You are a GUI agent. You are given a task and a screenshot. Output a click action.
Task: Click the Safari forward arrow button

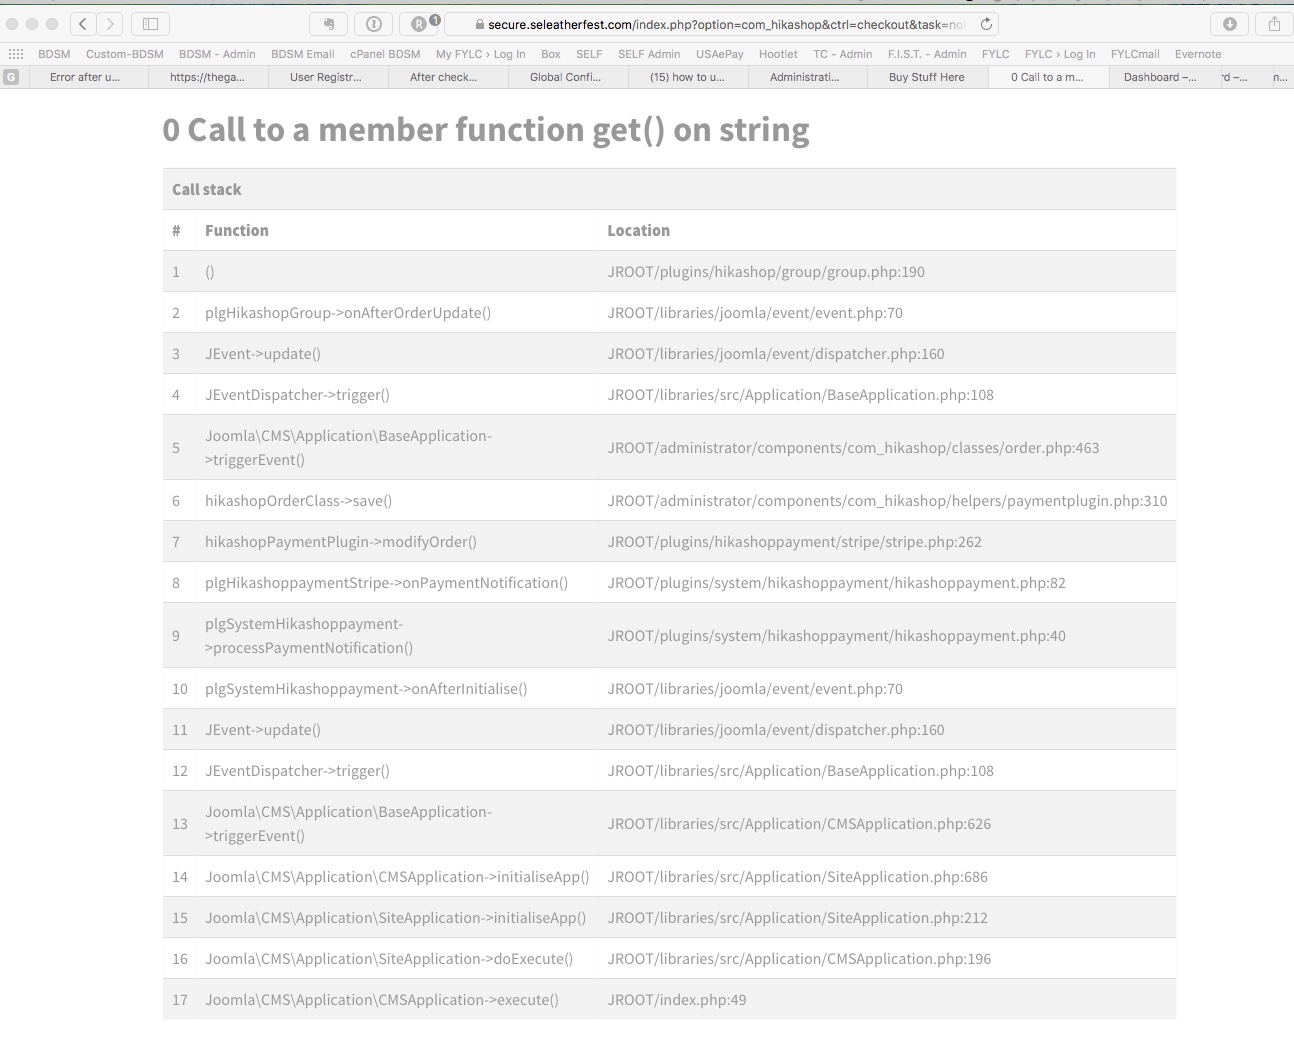111,24
